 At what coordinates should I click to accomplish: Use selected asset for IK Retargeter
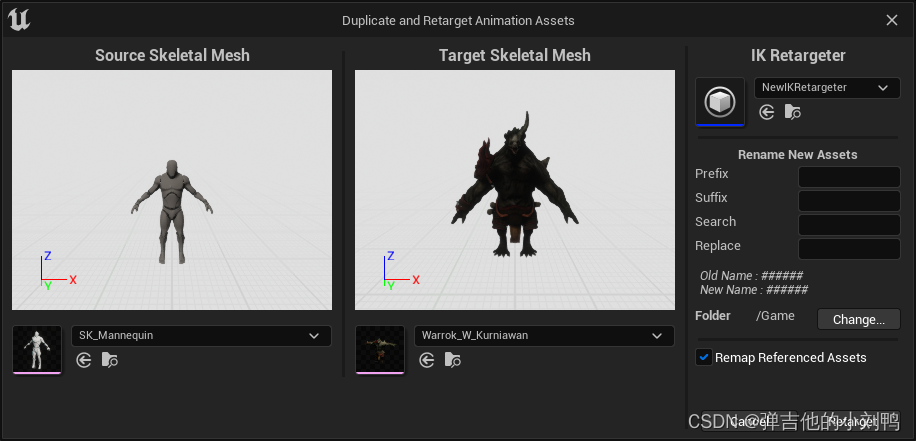click(x=766, y=112)
